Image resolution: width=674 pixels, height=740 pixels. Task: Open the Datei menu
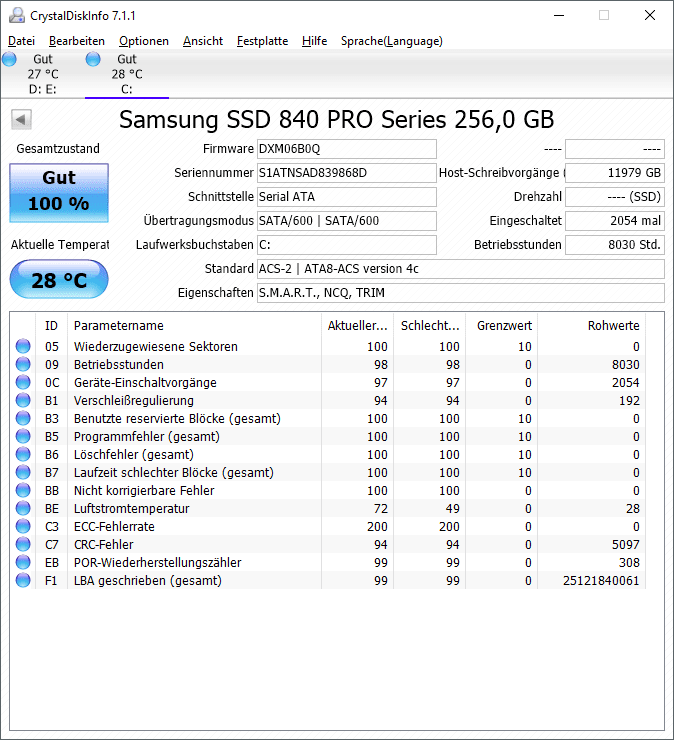(22, 41)
